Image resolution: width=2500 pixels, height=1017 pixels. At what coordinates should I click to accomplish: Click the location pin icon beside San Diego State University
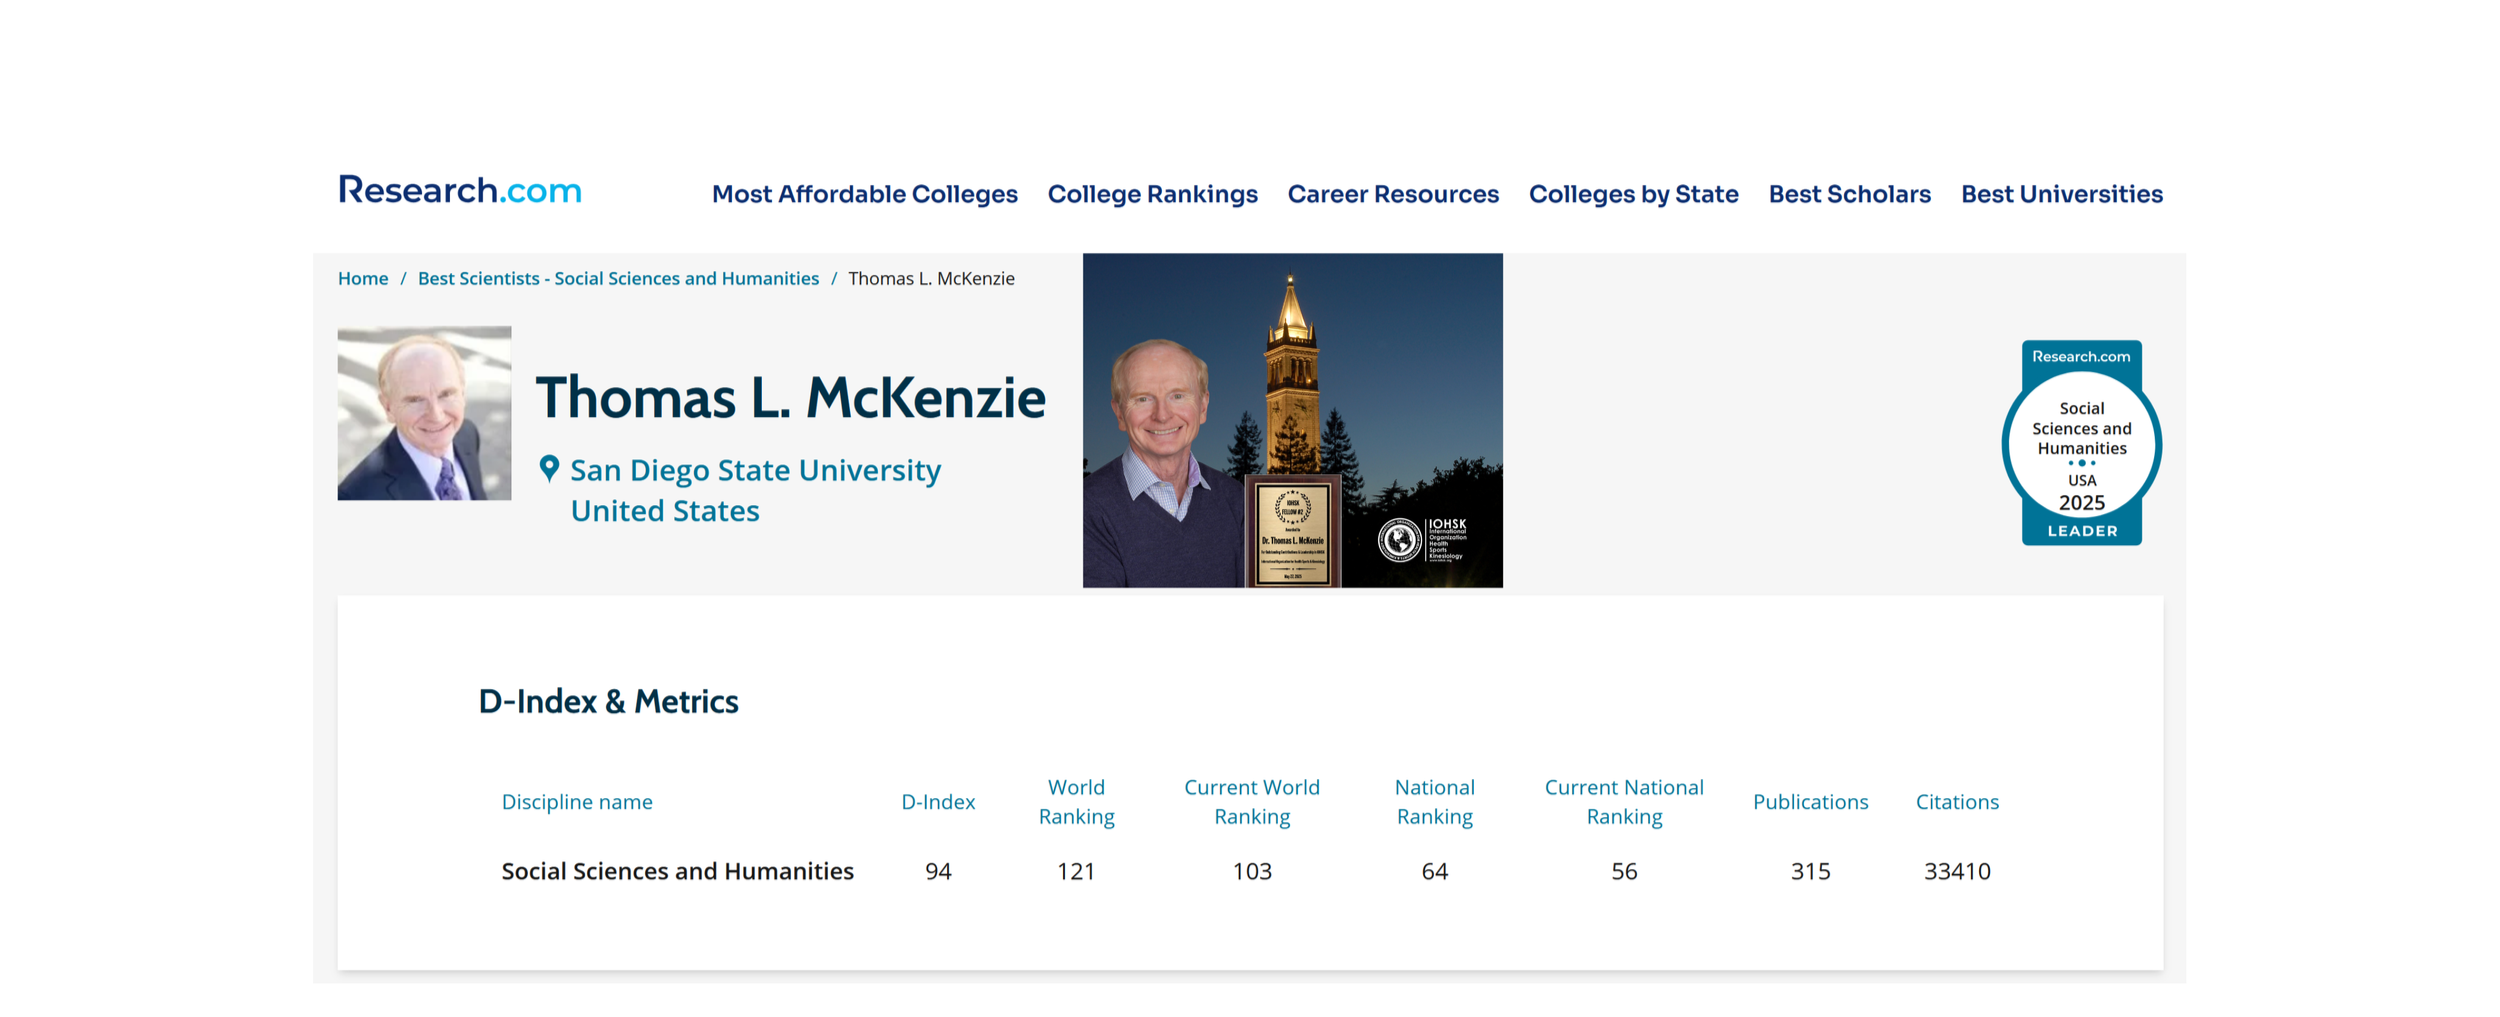(x=549, y=469)
